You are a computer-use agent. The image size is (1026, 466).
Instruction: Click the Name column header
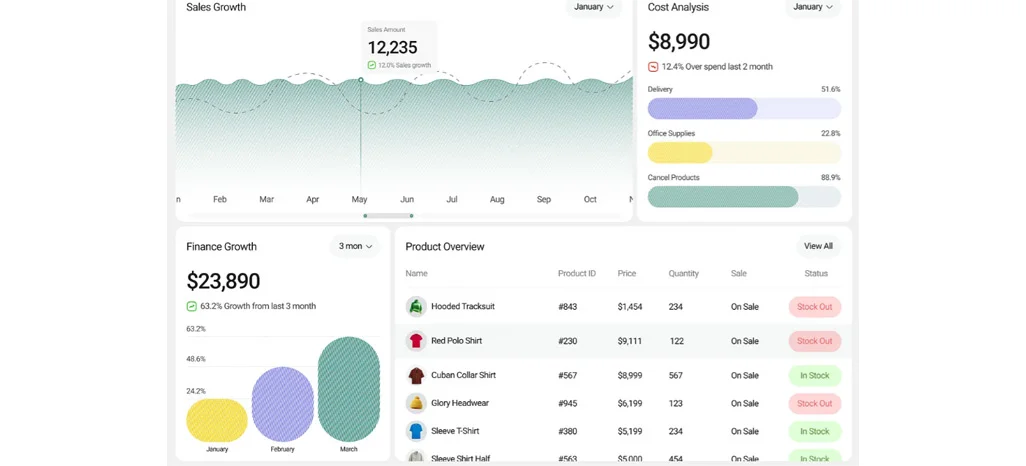tap(416, 274)
